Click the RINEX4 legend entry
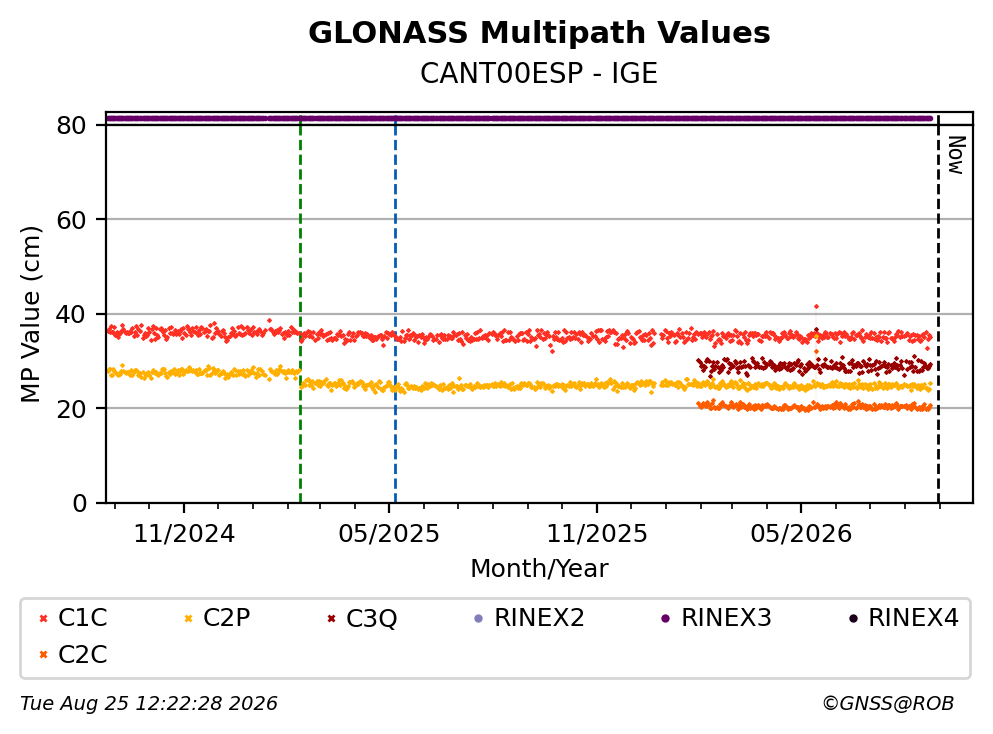The image size is (993, 734). [904, 617]
